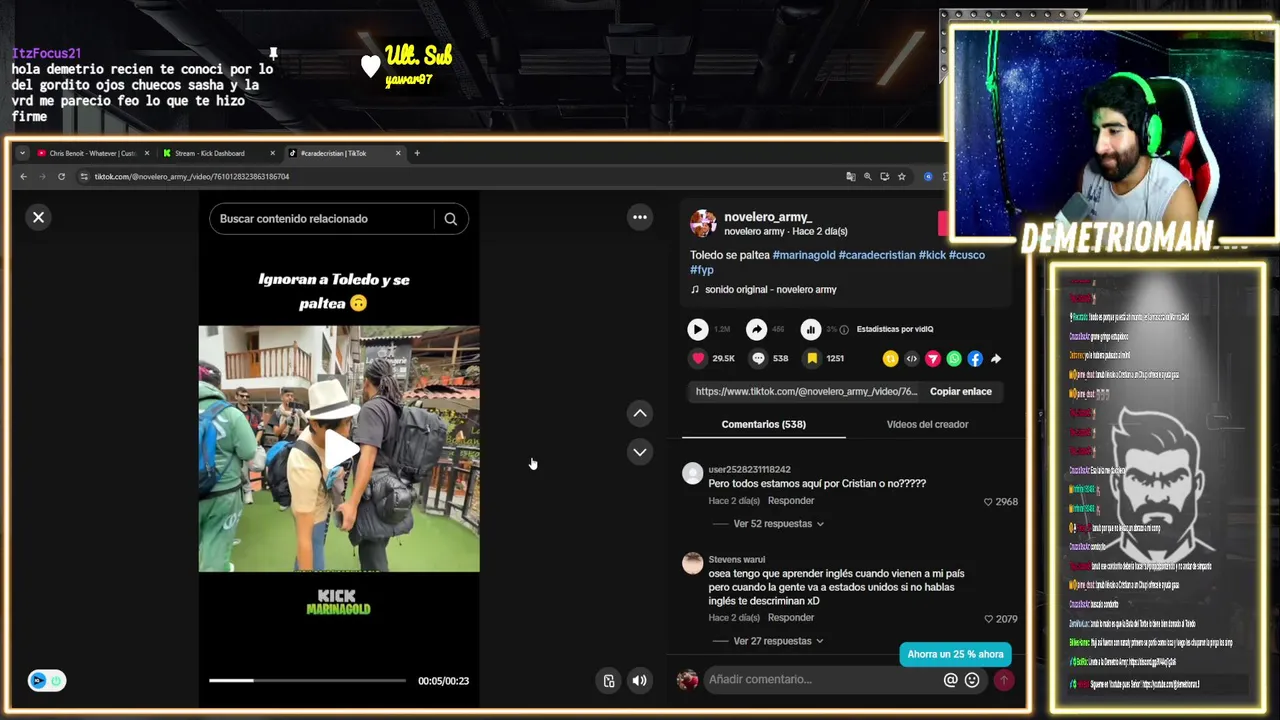Go to previous video with the up chevron
The image size is (1280, 720).
(x=640, y=413)
